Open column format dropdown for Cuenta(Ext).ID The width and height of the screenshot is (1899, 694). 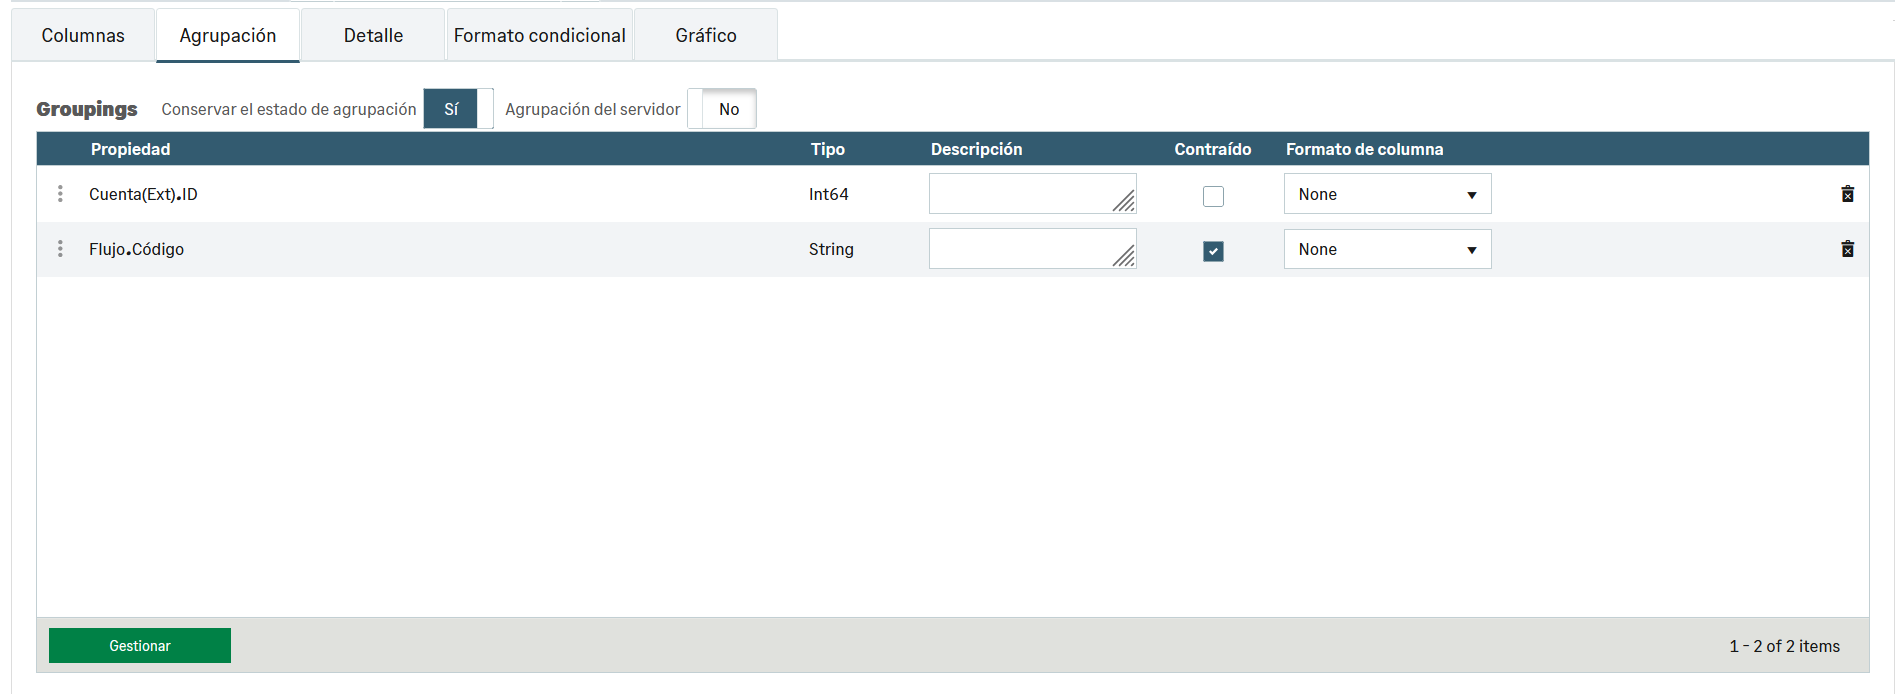pos(1387,194)
